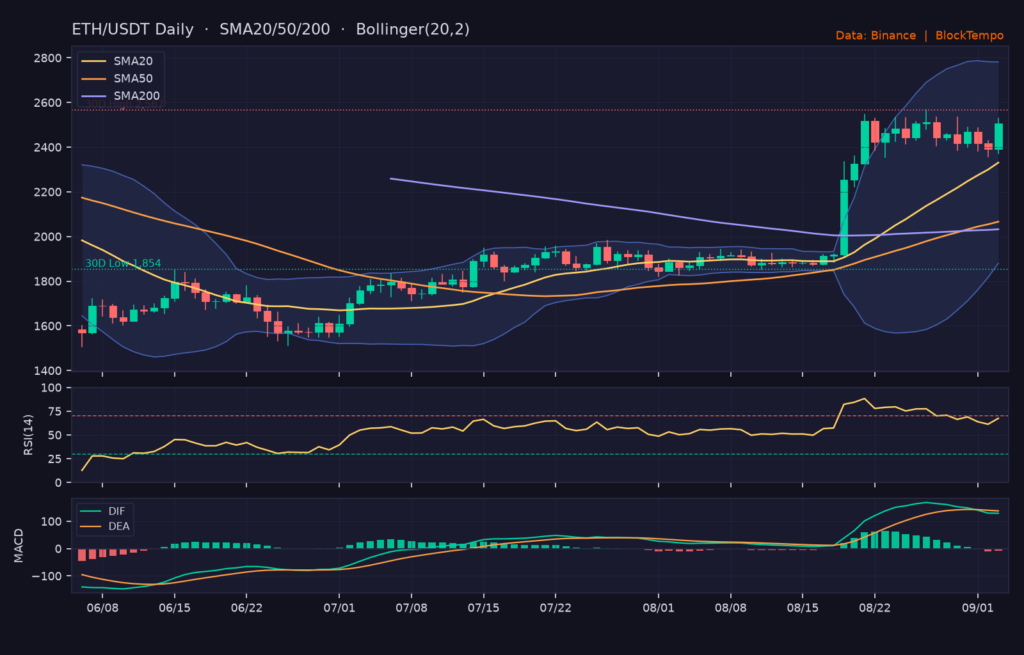Click the 07/15 date label
The width and height of the screenshot is (1024, 655).
point(483,608)
